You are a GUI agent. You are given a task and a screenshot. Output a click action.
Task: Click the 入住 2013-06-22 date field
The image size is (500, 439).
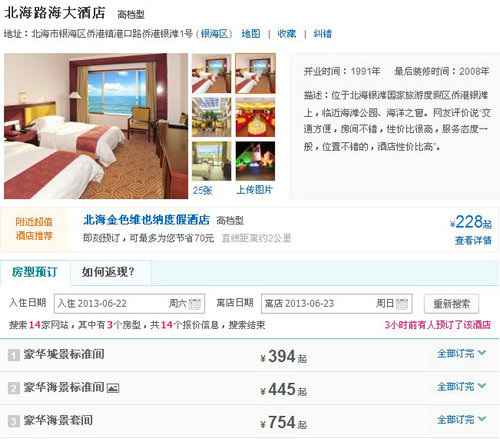tap(129, 304)
